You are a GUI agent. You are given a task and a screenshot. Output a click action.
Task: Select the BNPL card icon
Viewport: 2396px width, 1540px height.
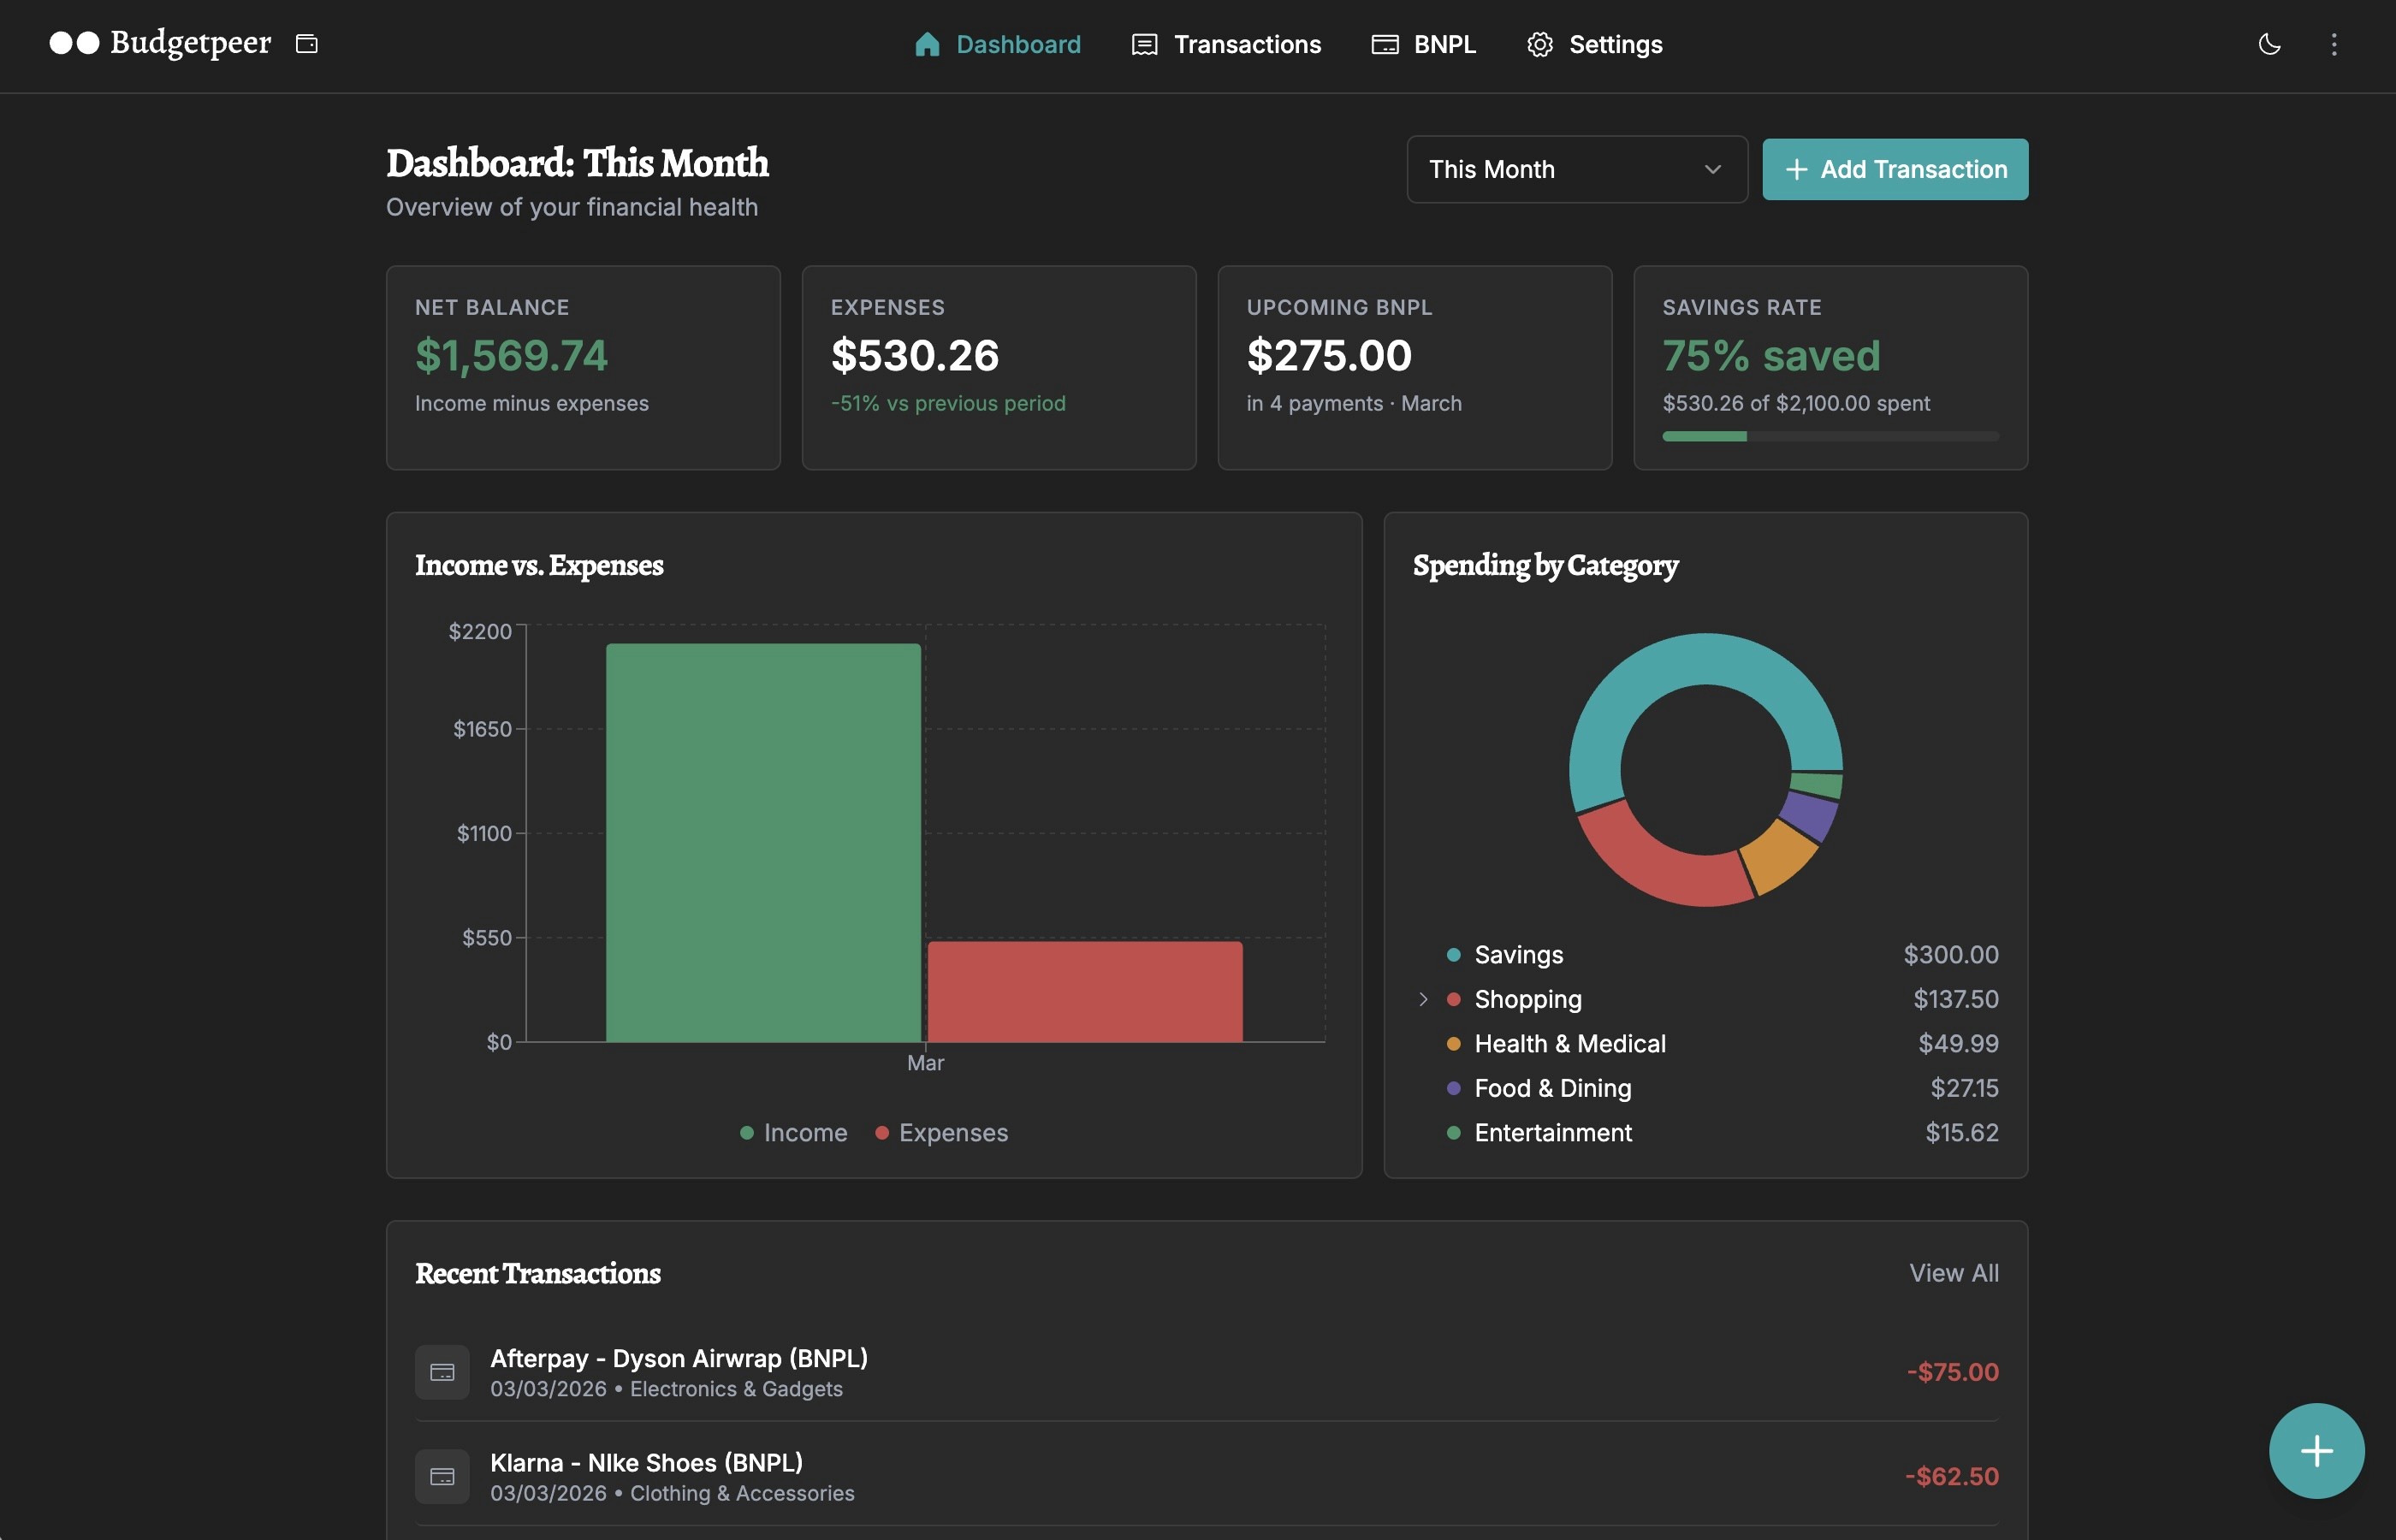click(x=1384, y=44)
